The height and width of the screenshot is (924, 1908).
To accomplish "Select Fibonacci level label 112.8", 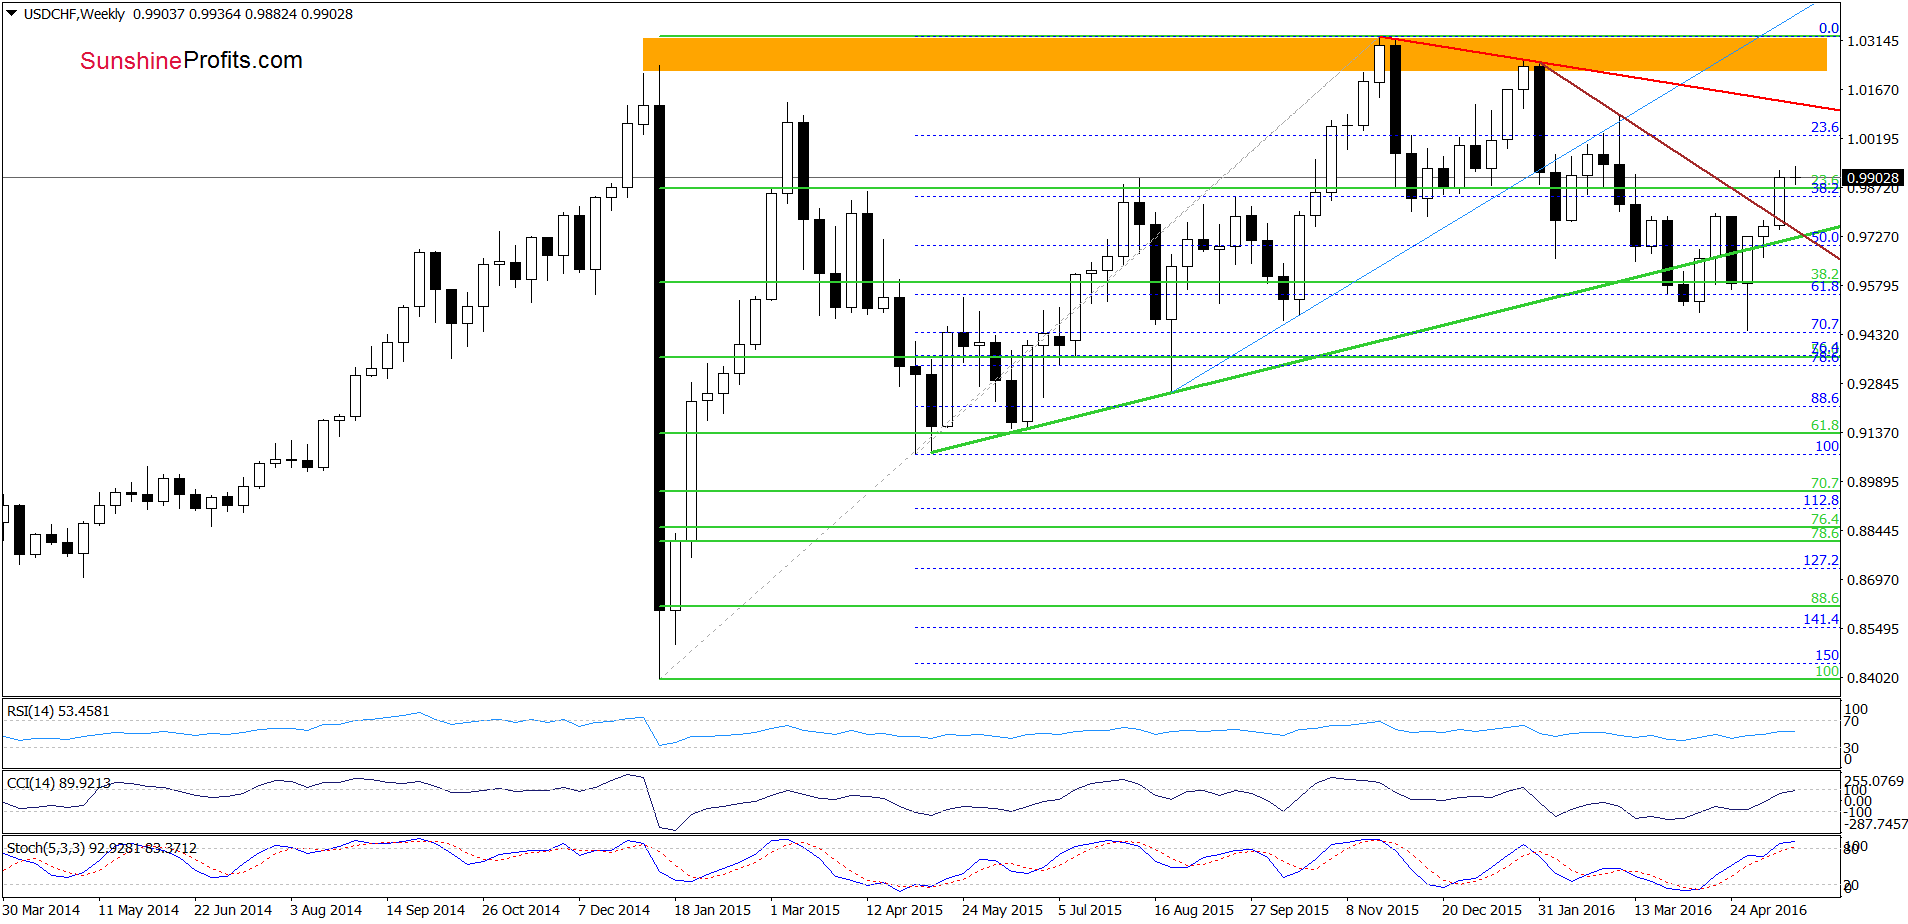I will click(1821, 500).
